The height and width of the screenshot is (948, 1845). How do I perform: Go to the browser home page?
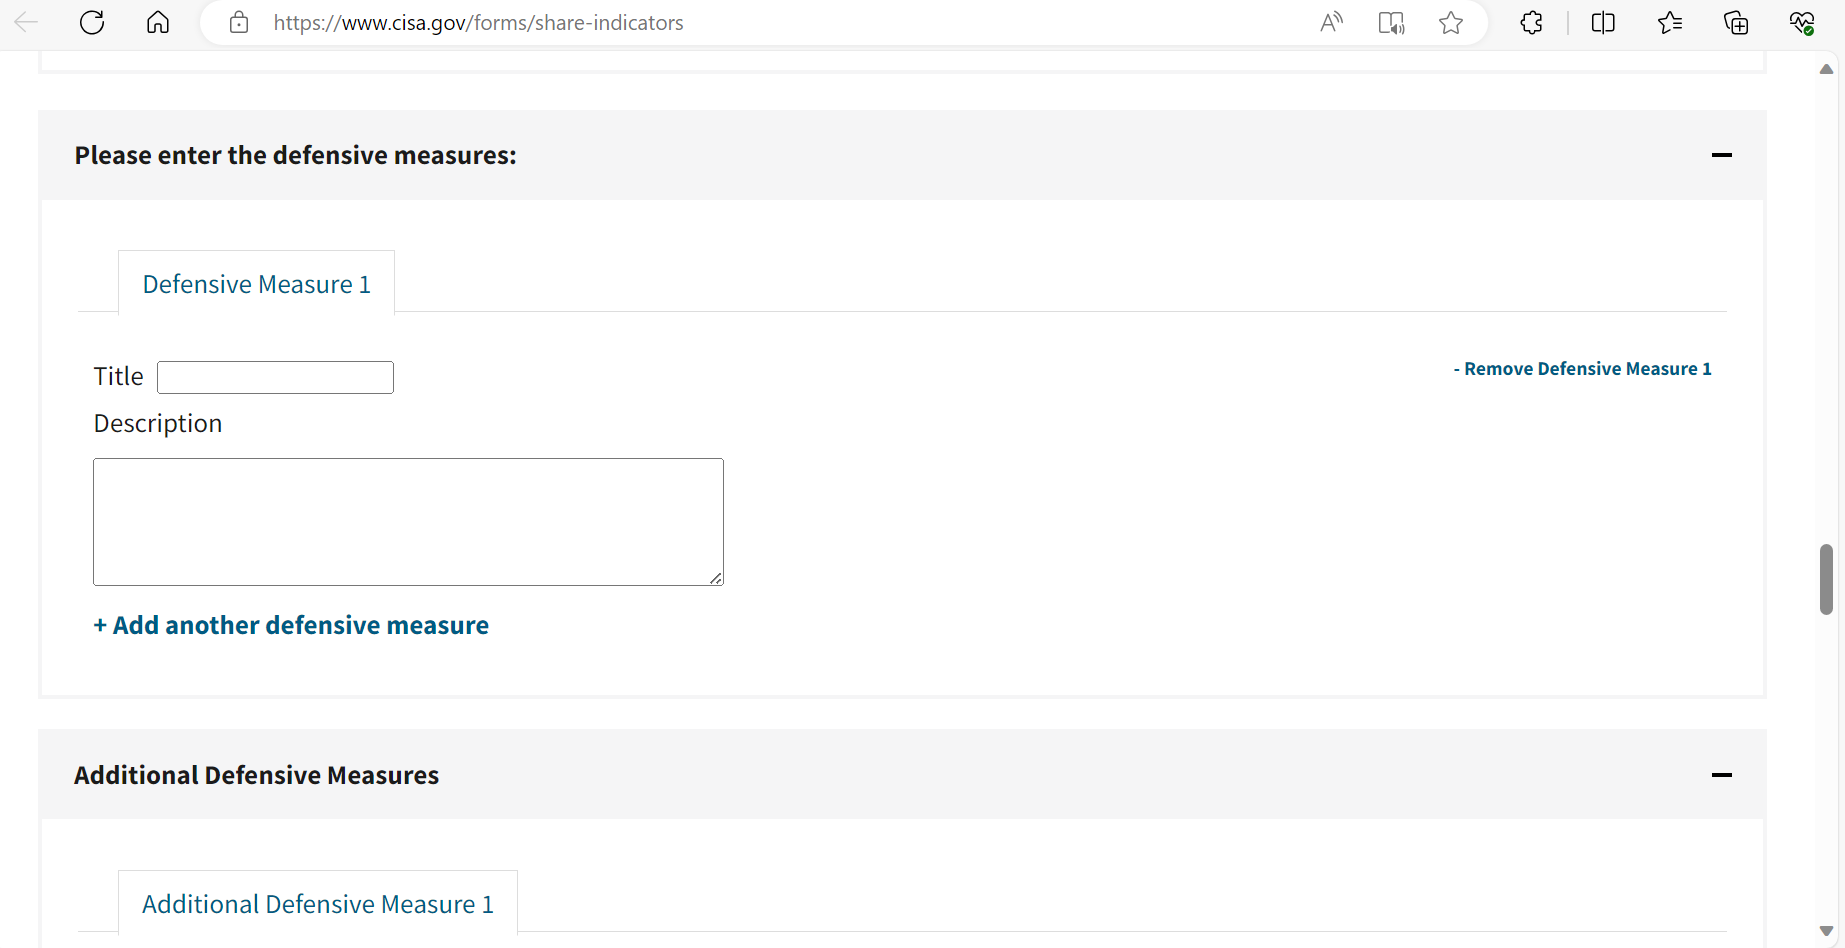[158, 23]
